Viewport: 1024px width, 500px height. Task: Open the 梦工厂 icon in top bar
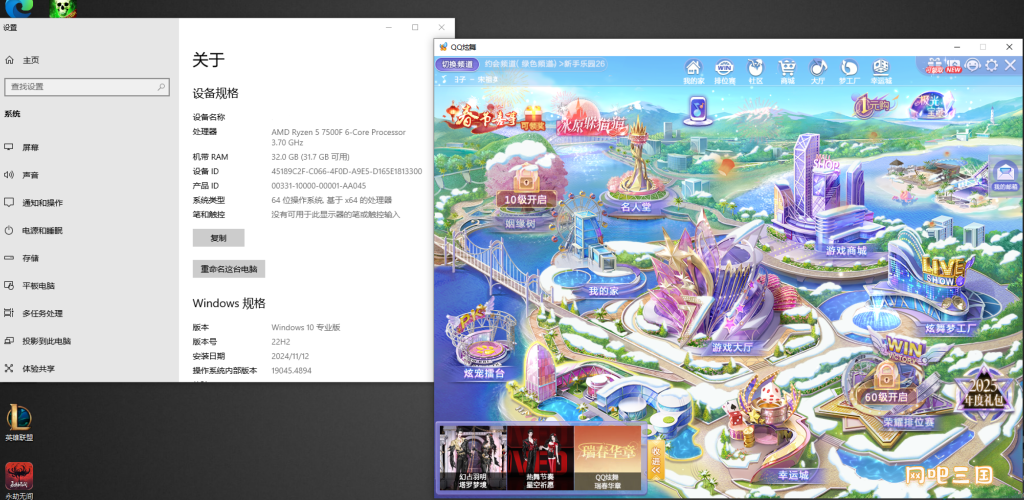(x=849, y=71)
